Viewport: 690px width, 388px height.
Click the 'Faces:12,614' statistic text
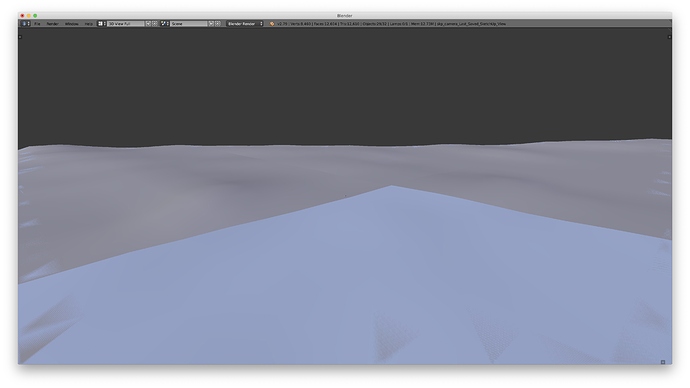[x=326, y=24]
